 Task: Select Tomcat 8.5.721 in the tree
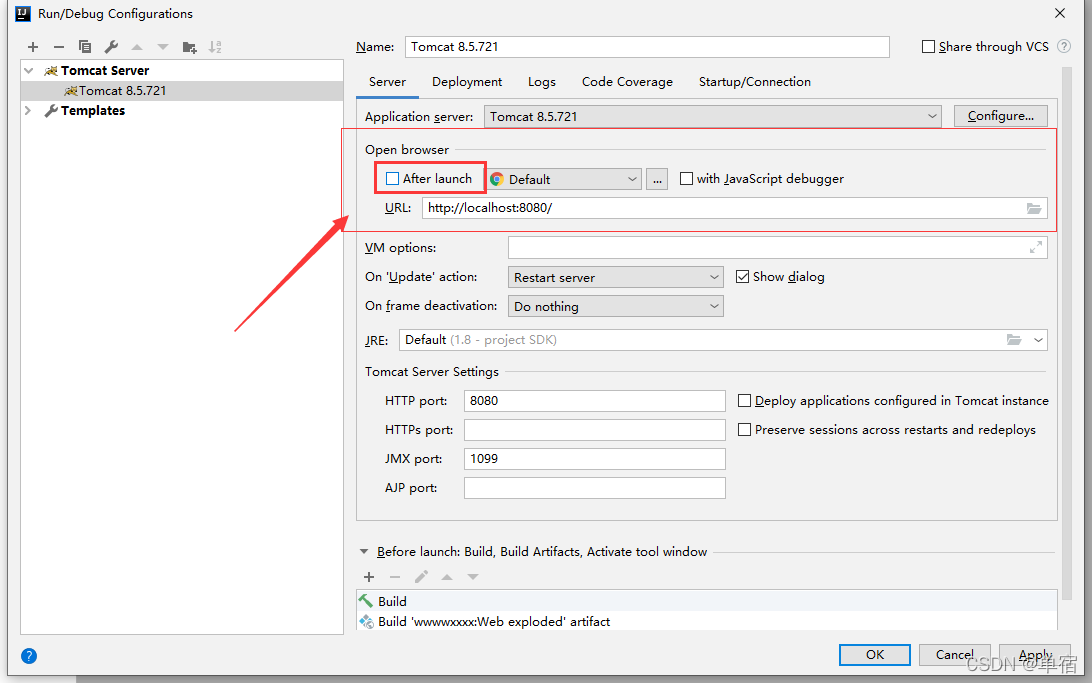click(182, 91)
